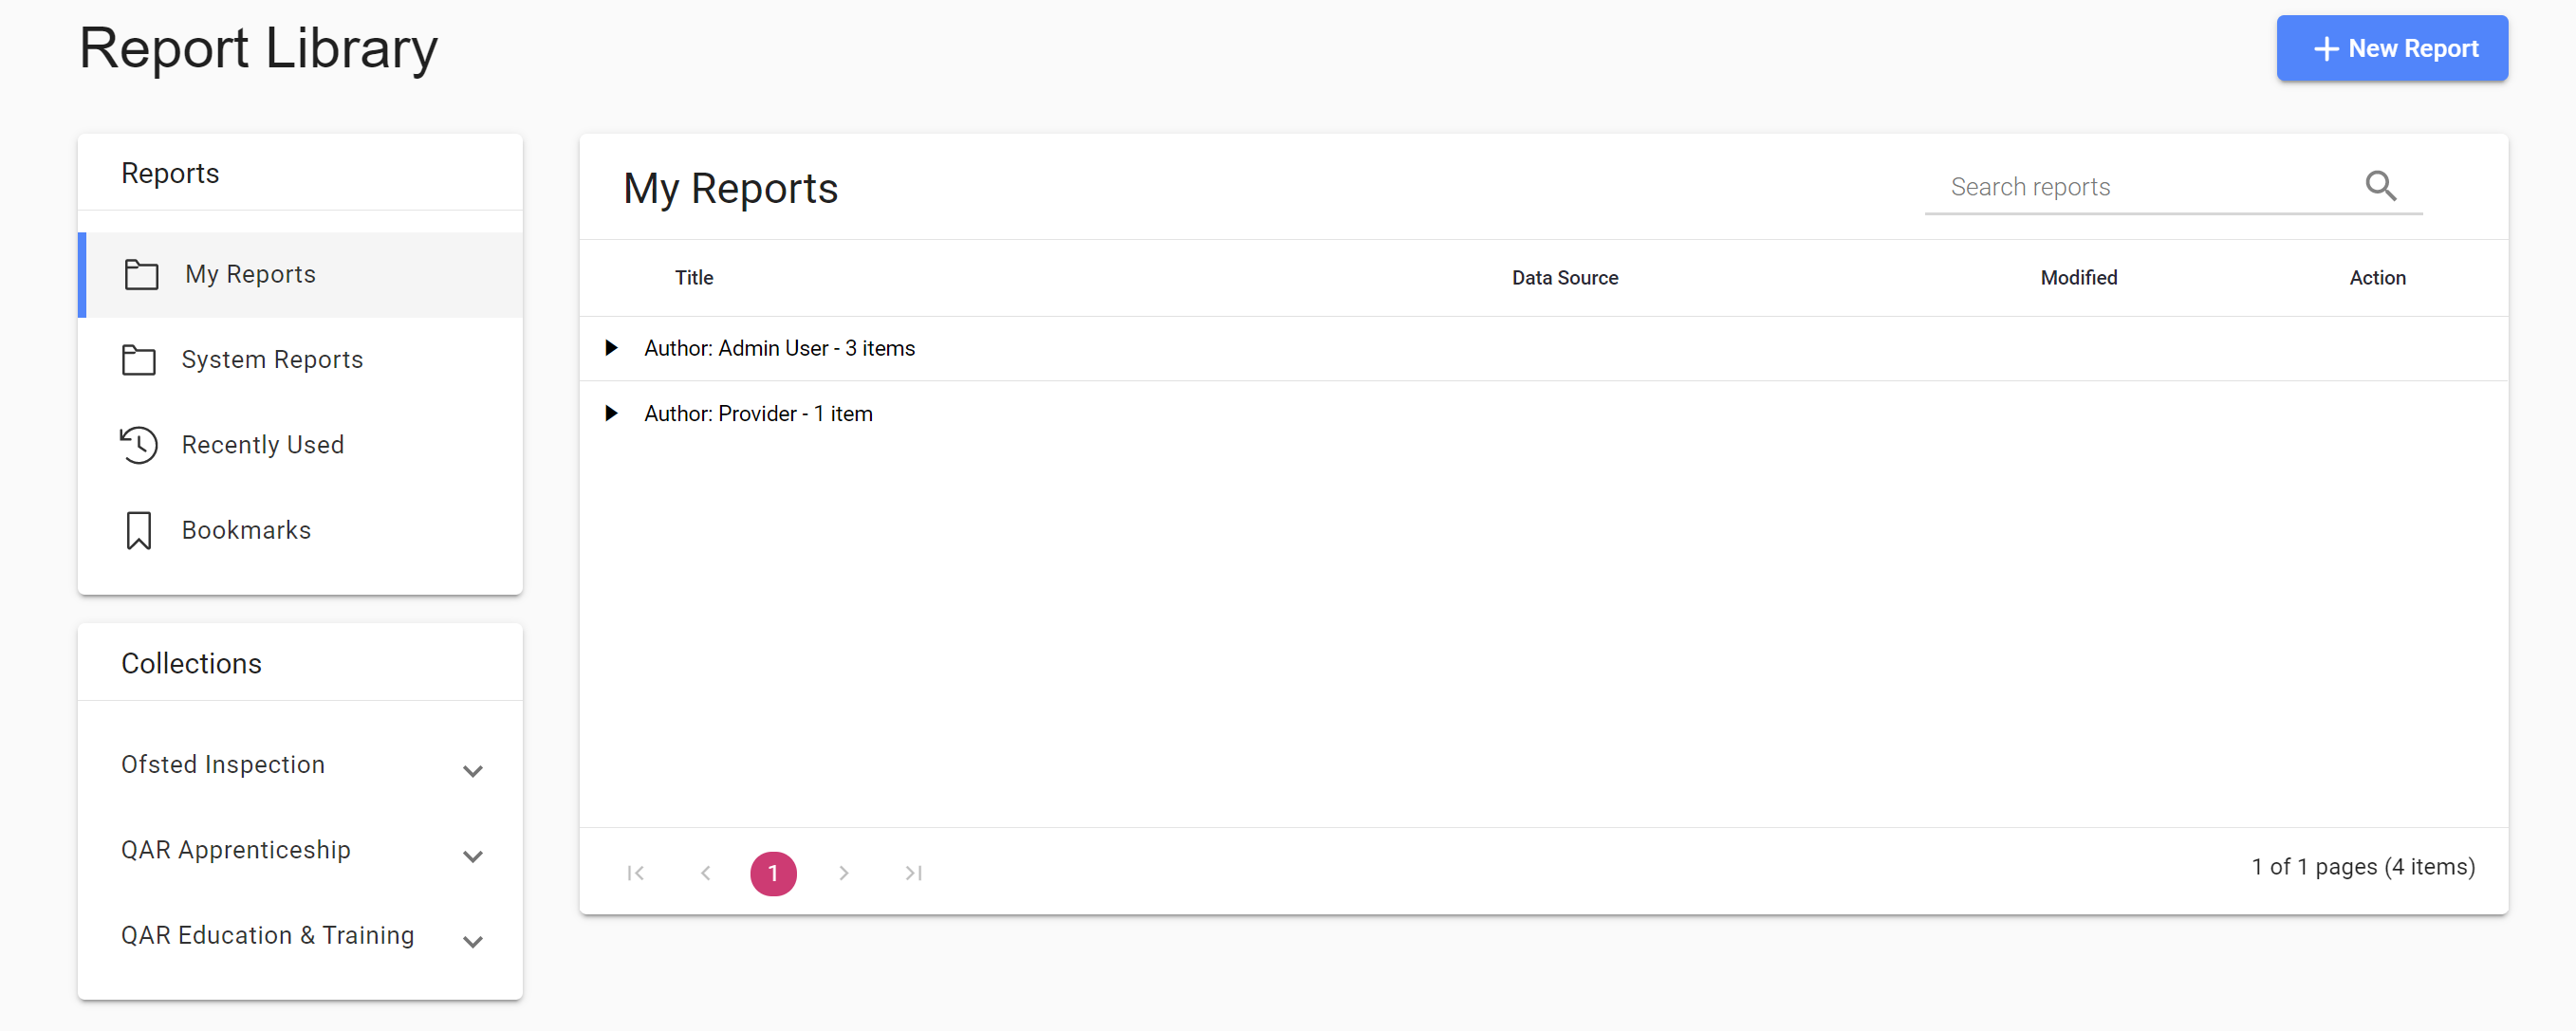Click the search magnifier icon

pos(2380,186)
